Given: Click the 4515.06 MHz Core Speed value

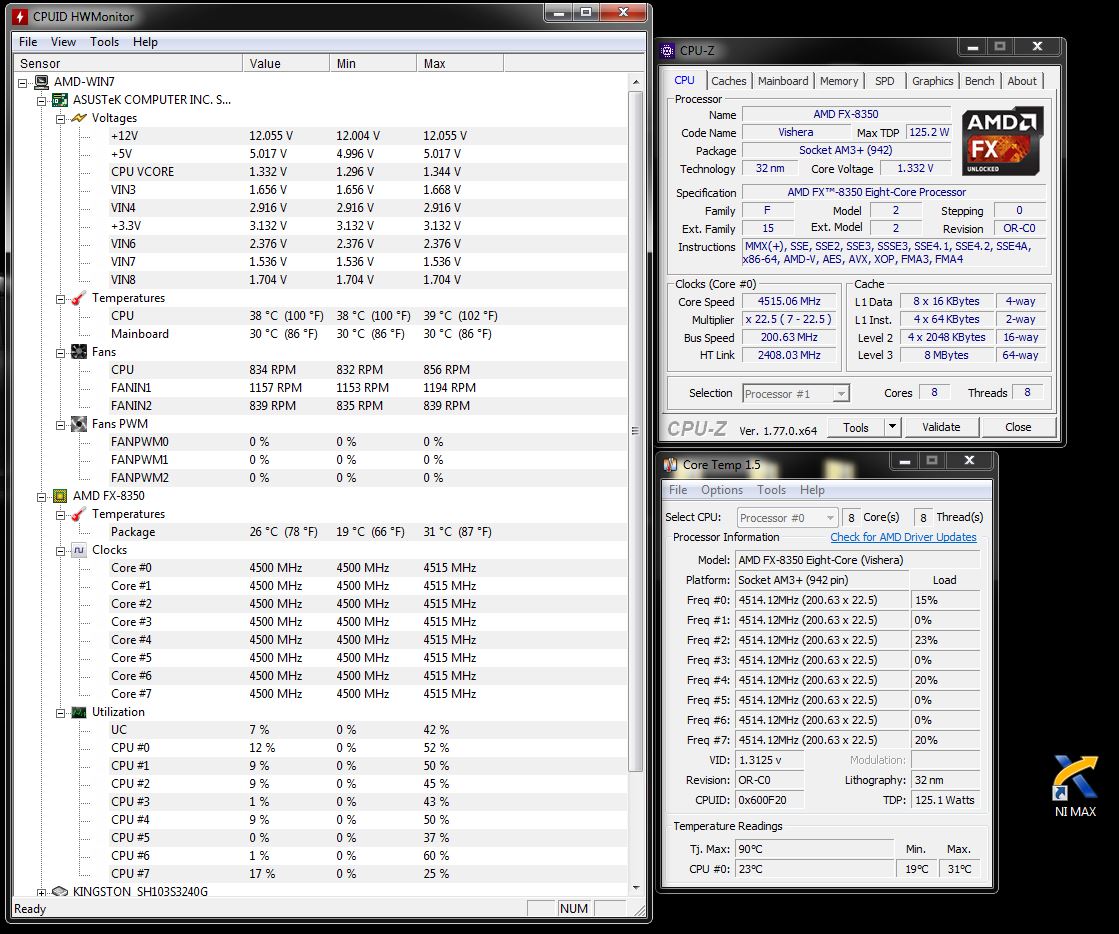Looking at the screenshot, I should pyautogui.click(x=789, y=302).
